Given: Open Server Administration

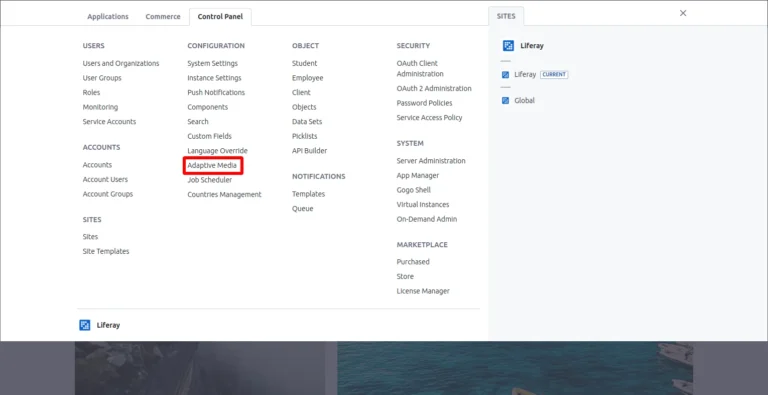Looking at the screenshot, I should tap(431, 161).
